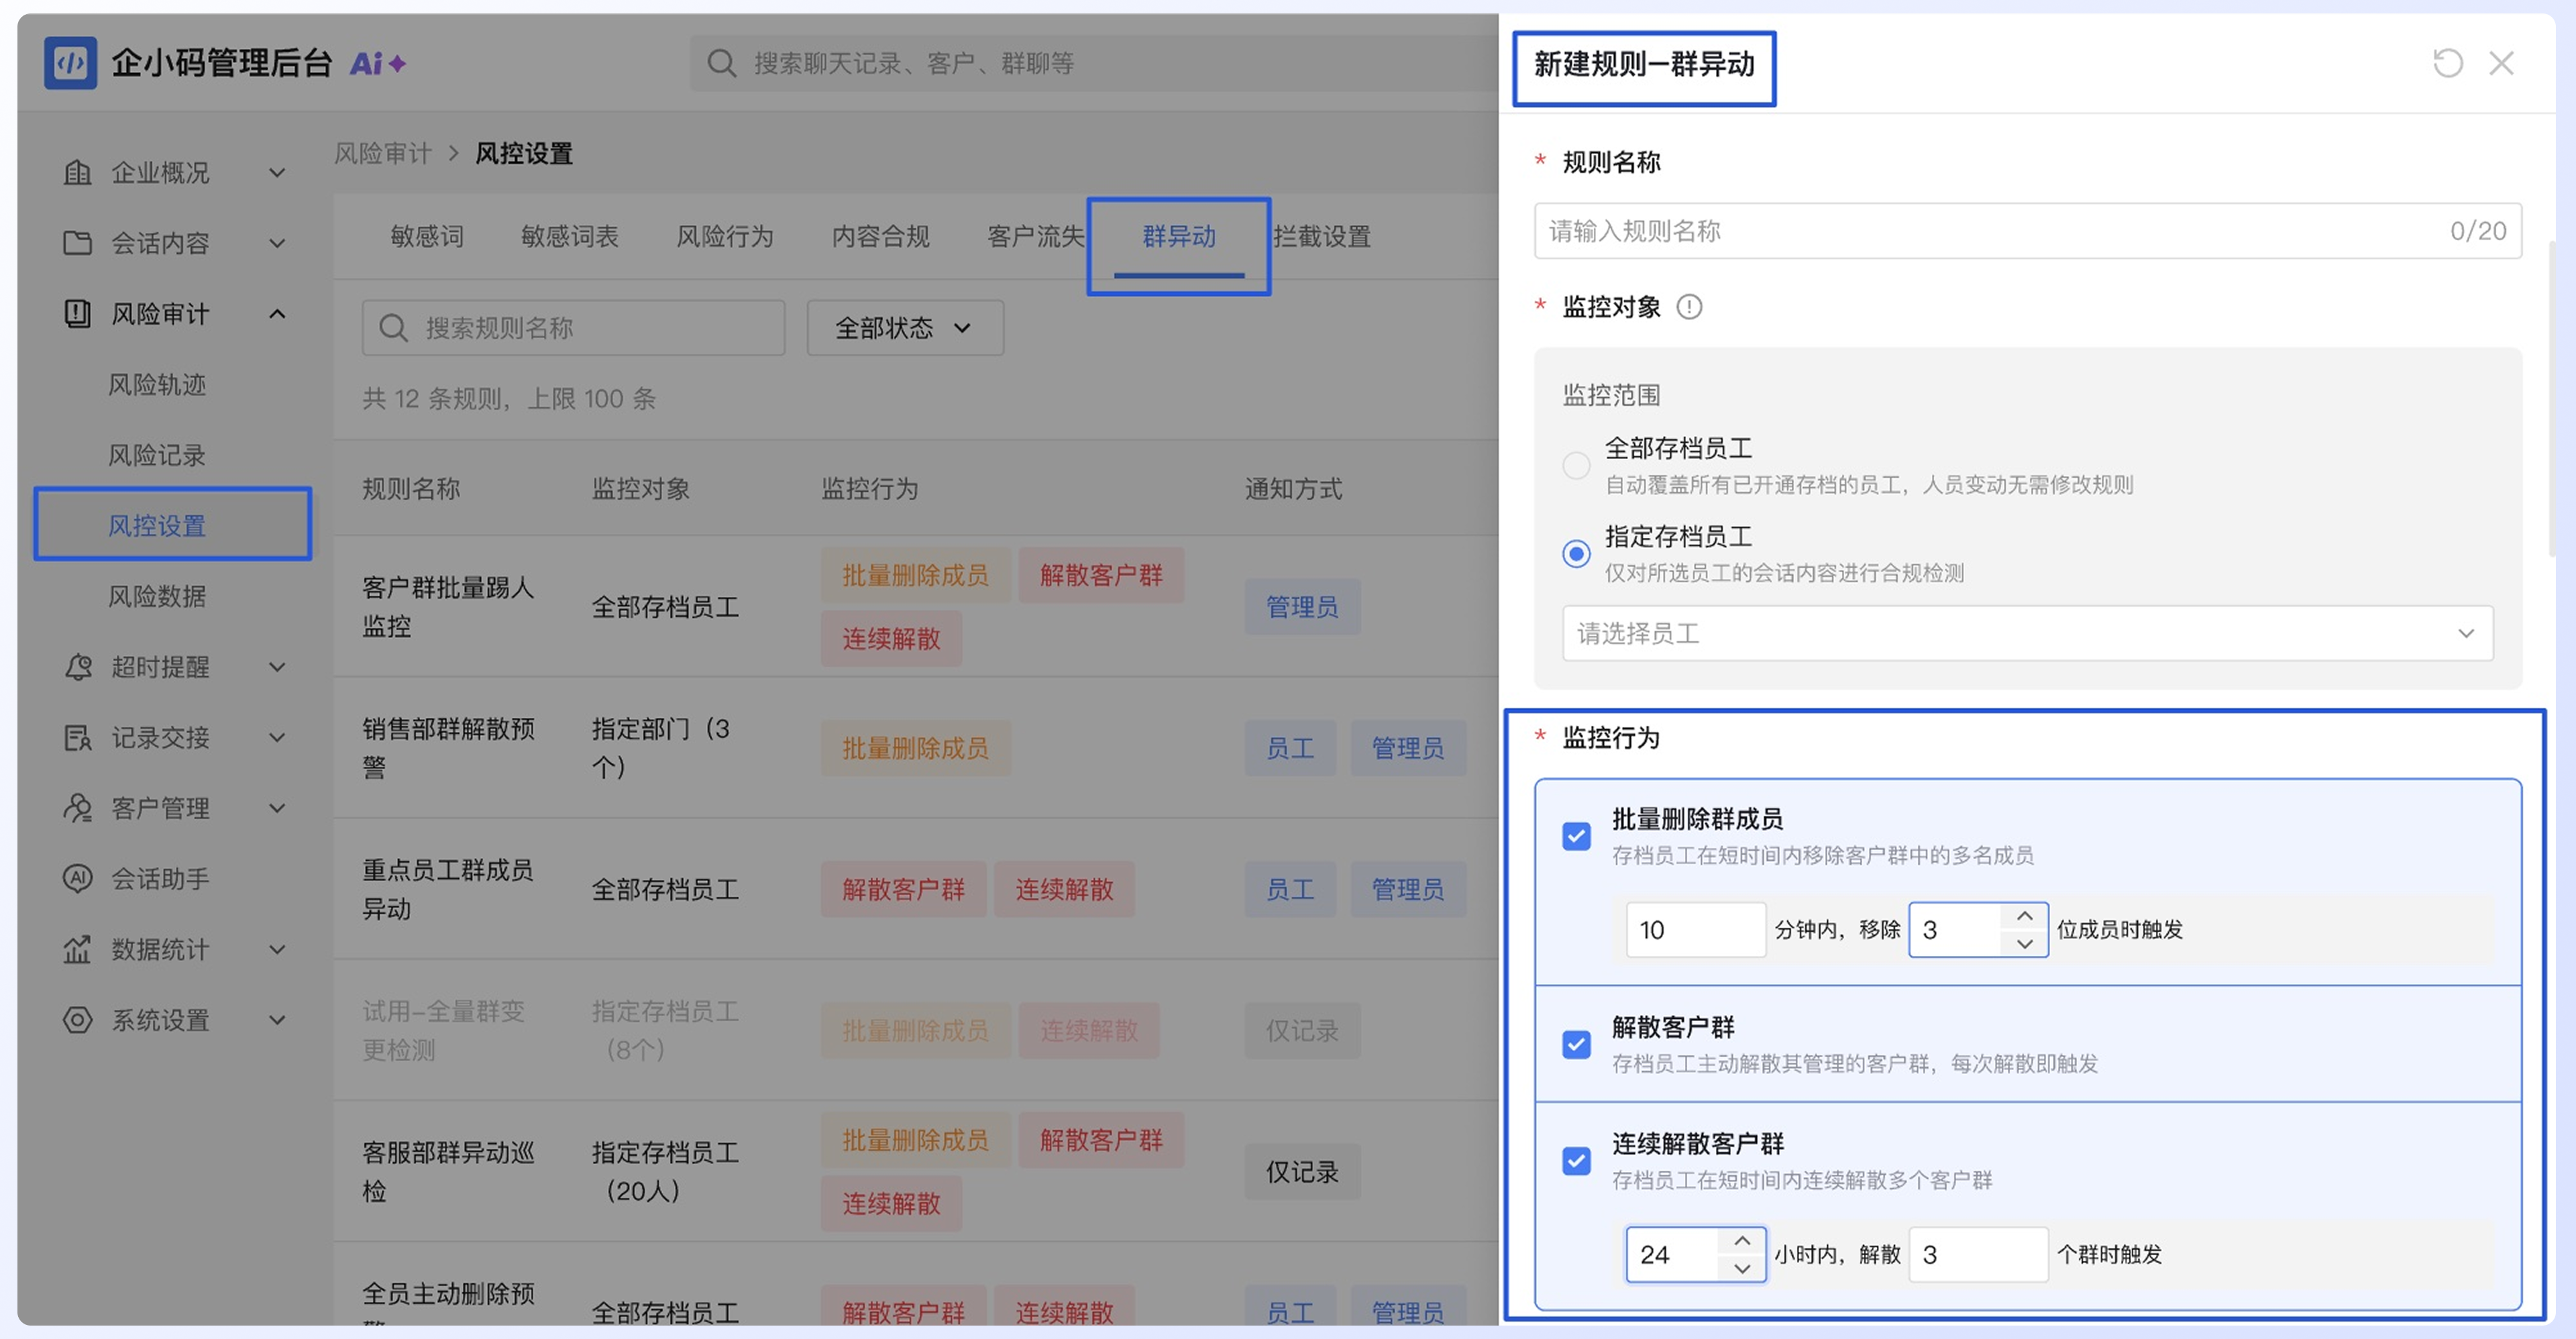Open 风险数据 in the sidebar
Image resolution: width=2576 pixels, height=1339 pixels.
(157, 597)
